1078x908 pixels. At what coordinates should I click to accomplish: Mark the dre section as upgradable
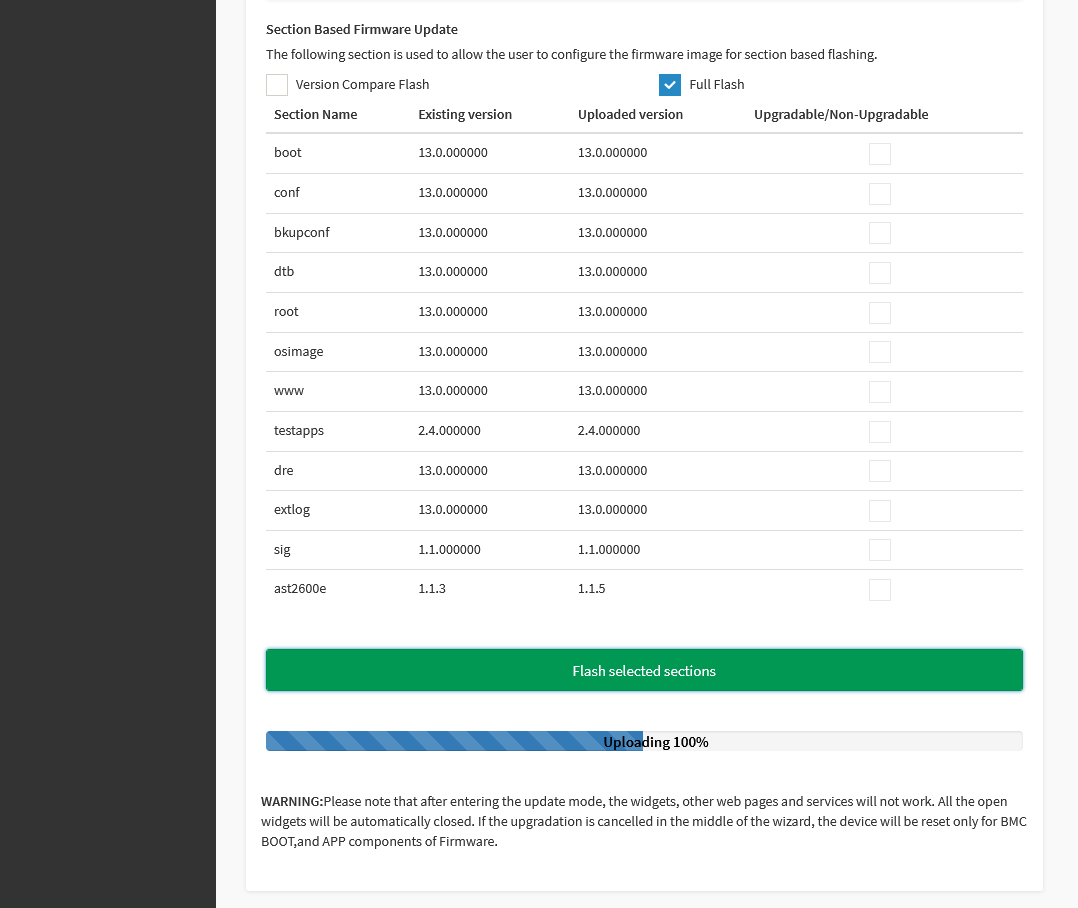pos(879,471)
